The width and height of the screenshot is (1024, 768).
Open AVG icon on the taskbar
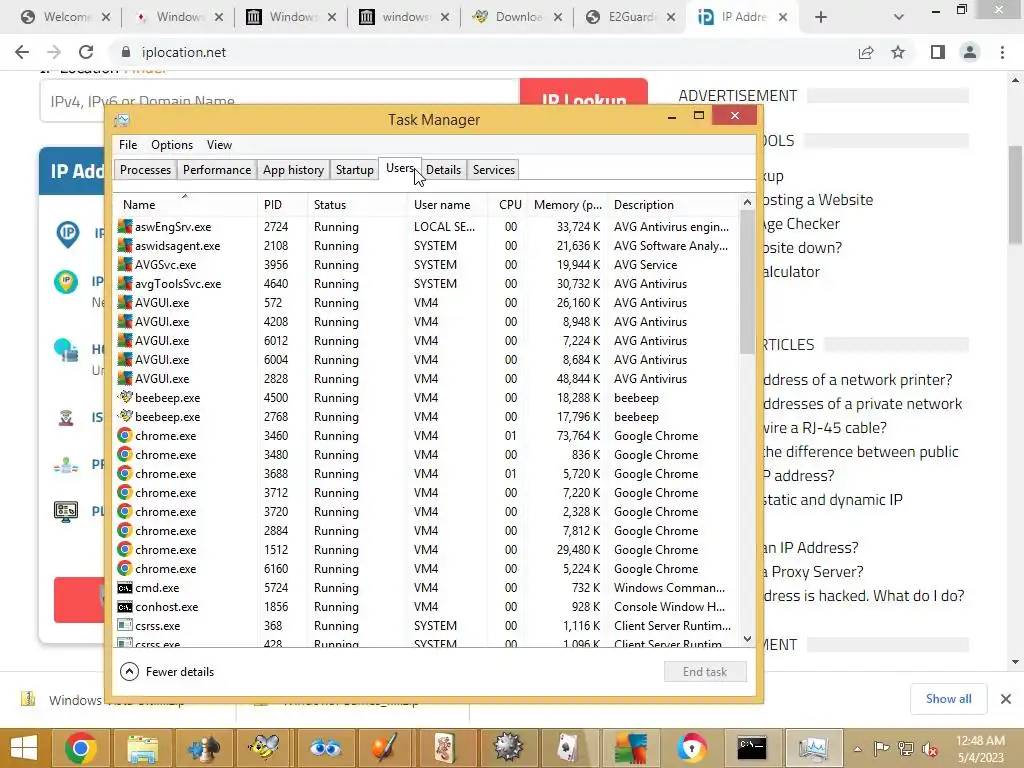(630, 748)
